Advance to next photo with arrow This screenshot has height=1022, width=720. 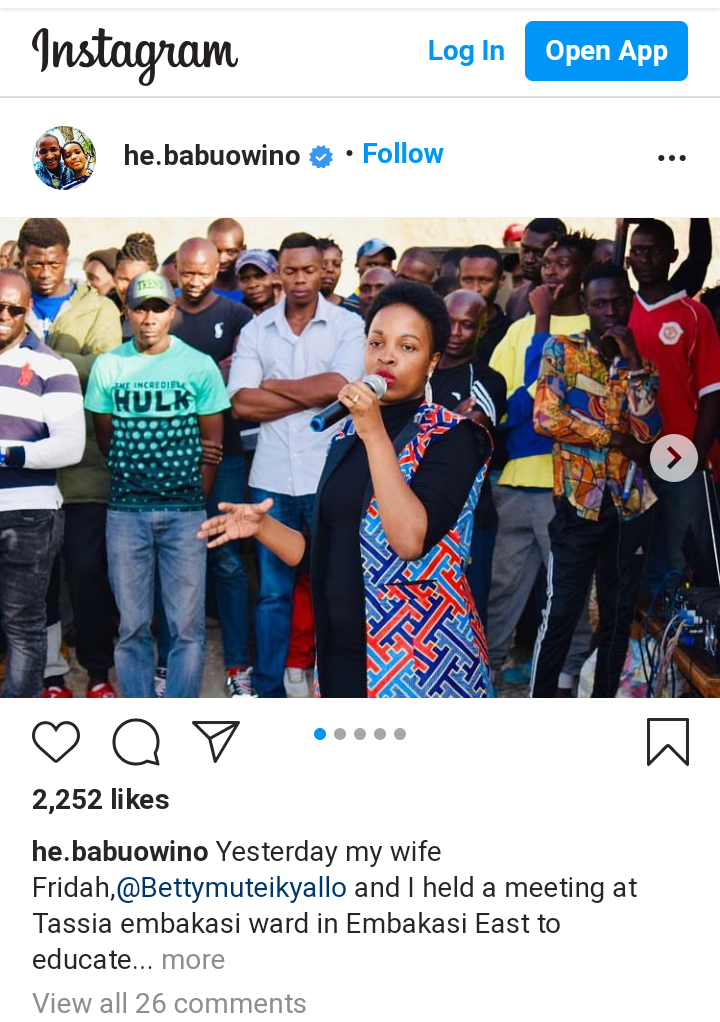(x=674, y=458)
